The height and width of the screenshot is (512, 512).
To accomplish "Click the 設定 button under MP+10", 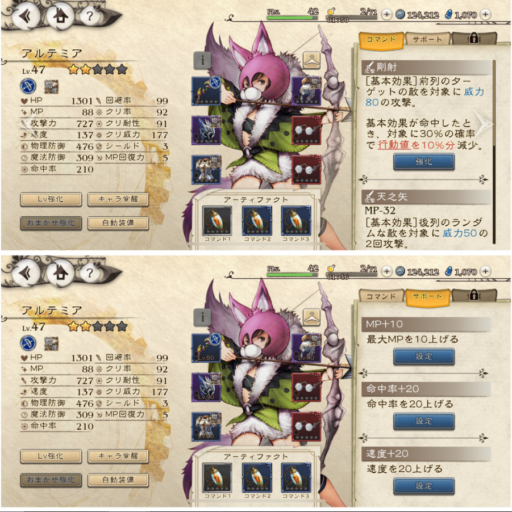I will click(x=424, y=356).
